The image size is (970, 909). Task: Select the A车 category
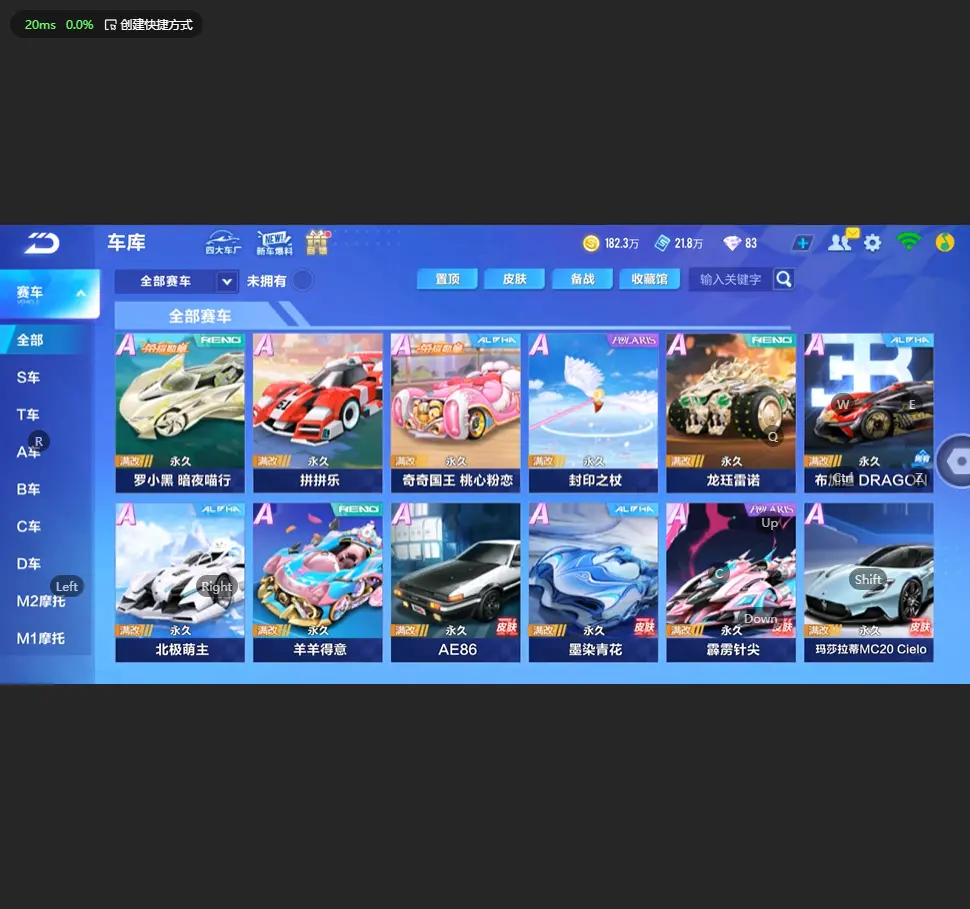[x=28, y=452]
